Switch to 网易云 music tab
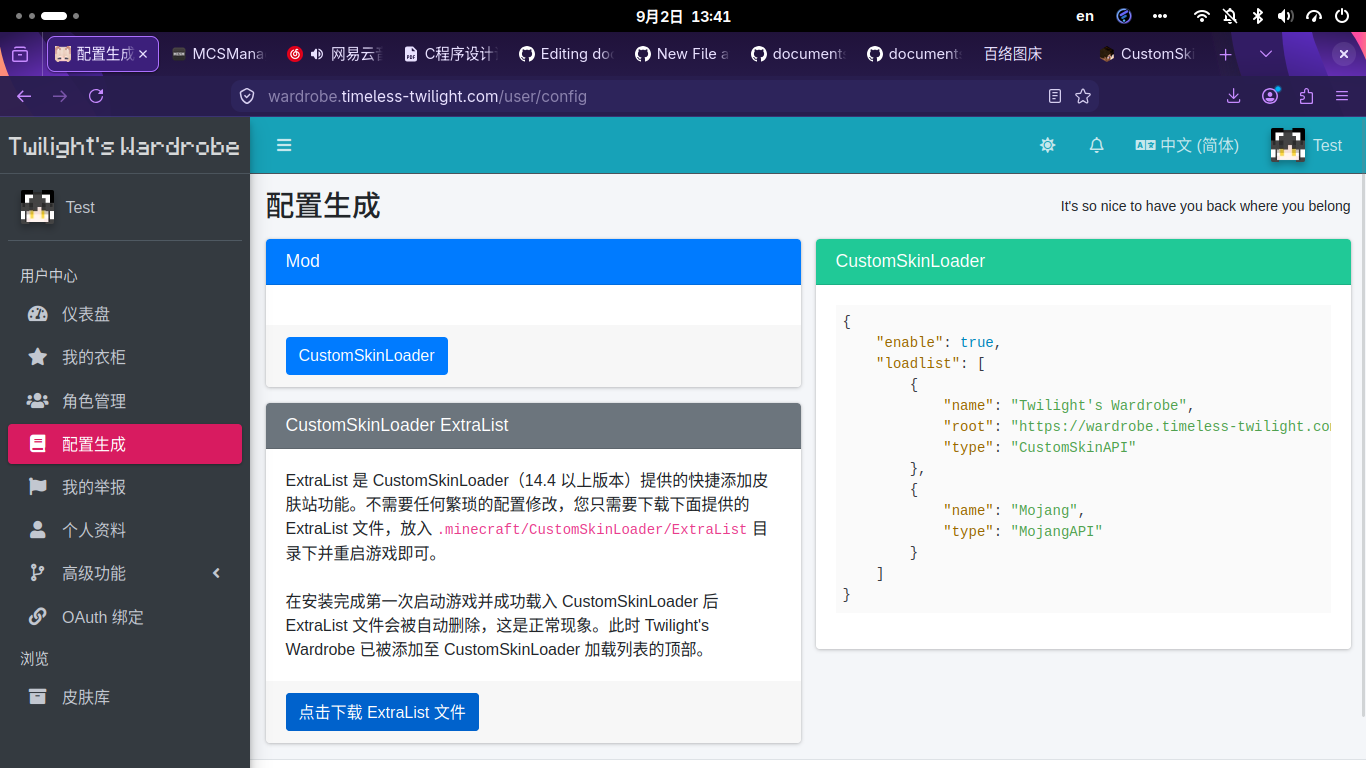 coord(334,54)
